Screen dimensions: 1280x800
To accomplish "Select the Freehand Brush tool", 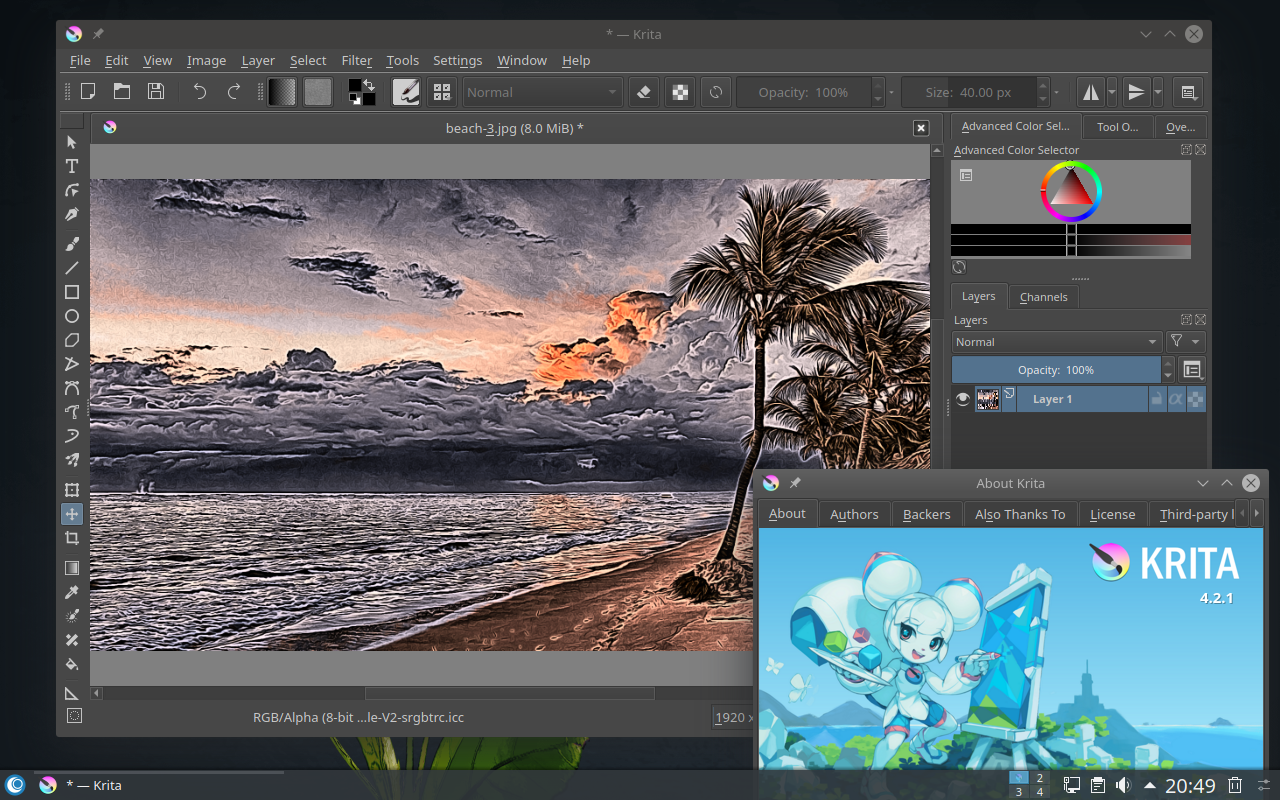I will coord(72,243).
